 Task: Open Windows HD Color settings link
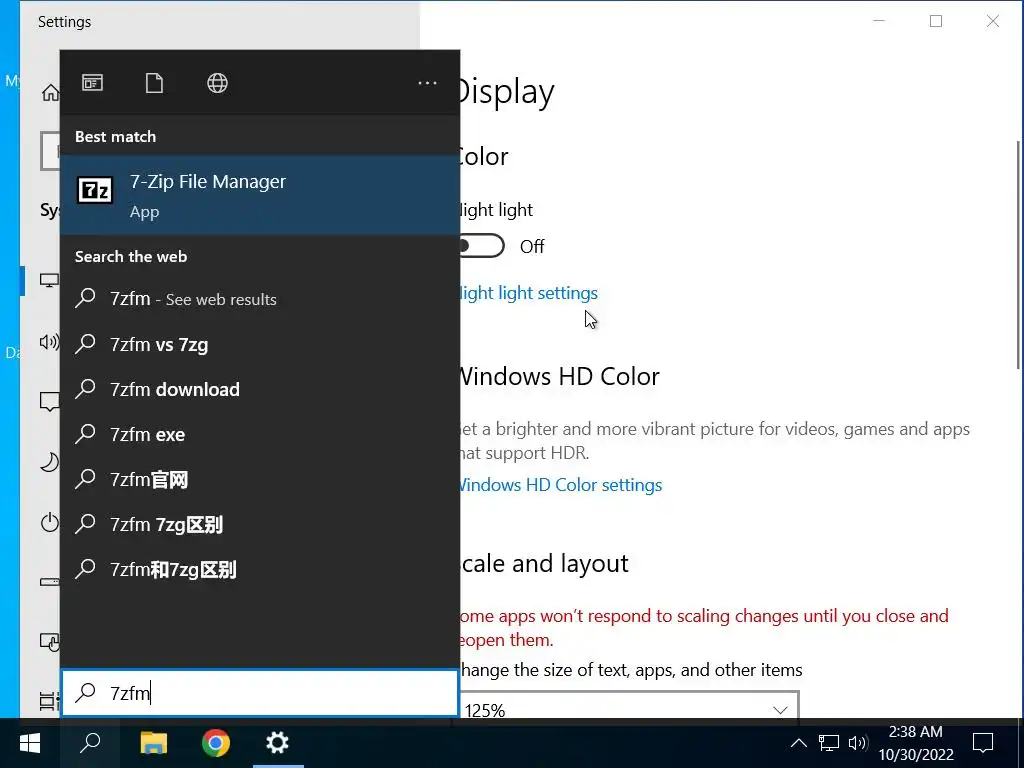[x=561, y=485]
